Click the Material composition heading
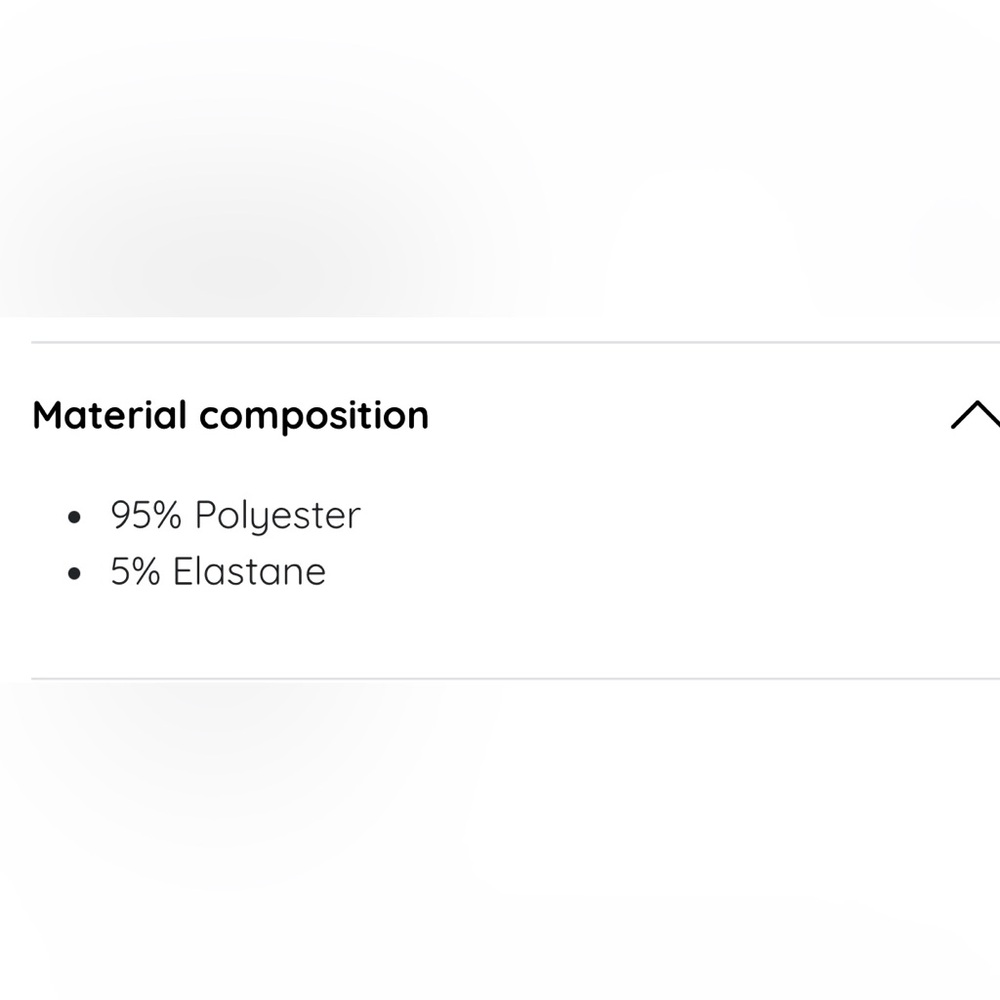Image resolution: width=1000 pixels, height=1000 pixels. [230, 416]
